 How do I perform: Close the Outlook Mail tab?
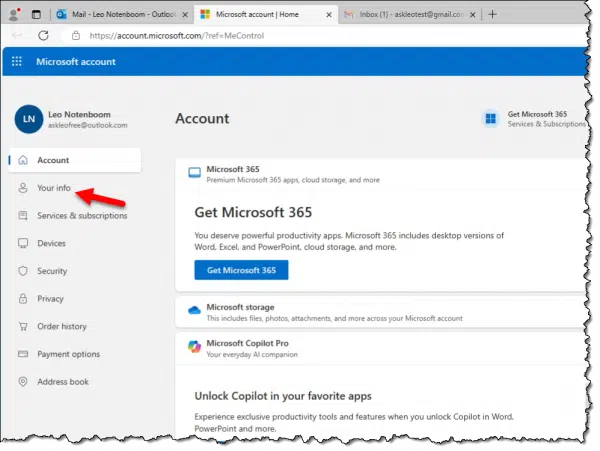pyautogui.click(x=185, y=15)
